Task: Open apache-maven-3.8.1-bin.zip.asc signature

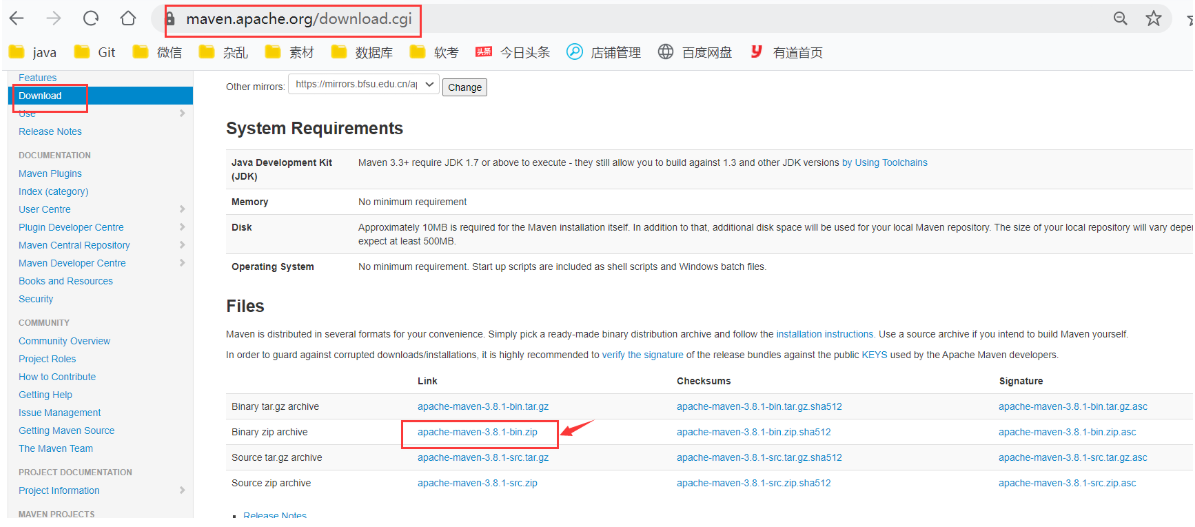Action: 1068,432
